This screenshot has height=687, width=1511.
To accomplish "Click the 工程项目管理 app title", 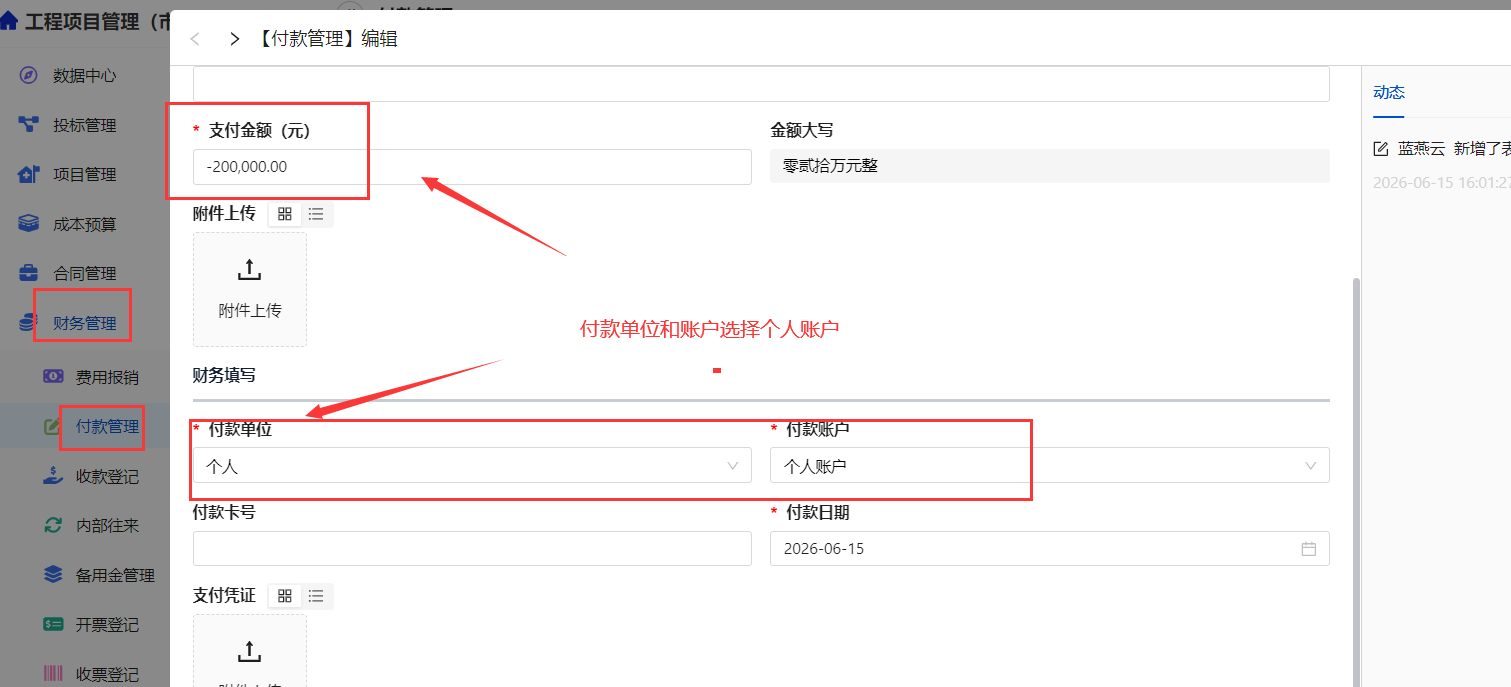I will click(95, 22).
